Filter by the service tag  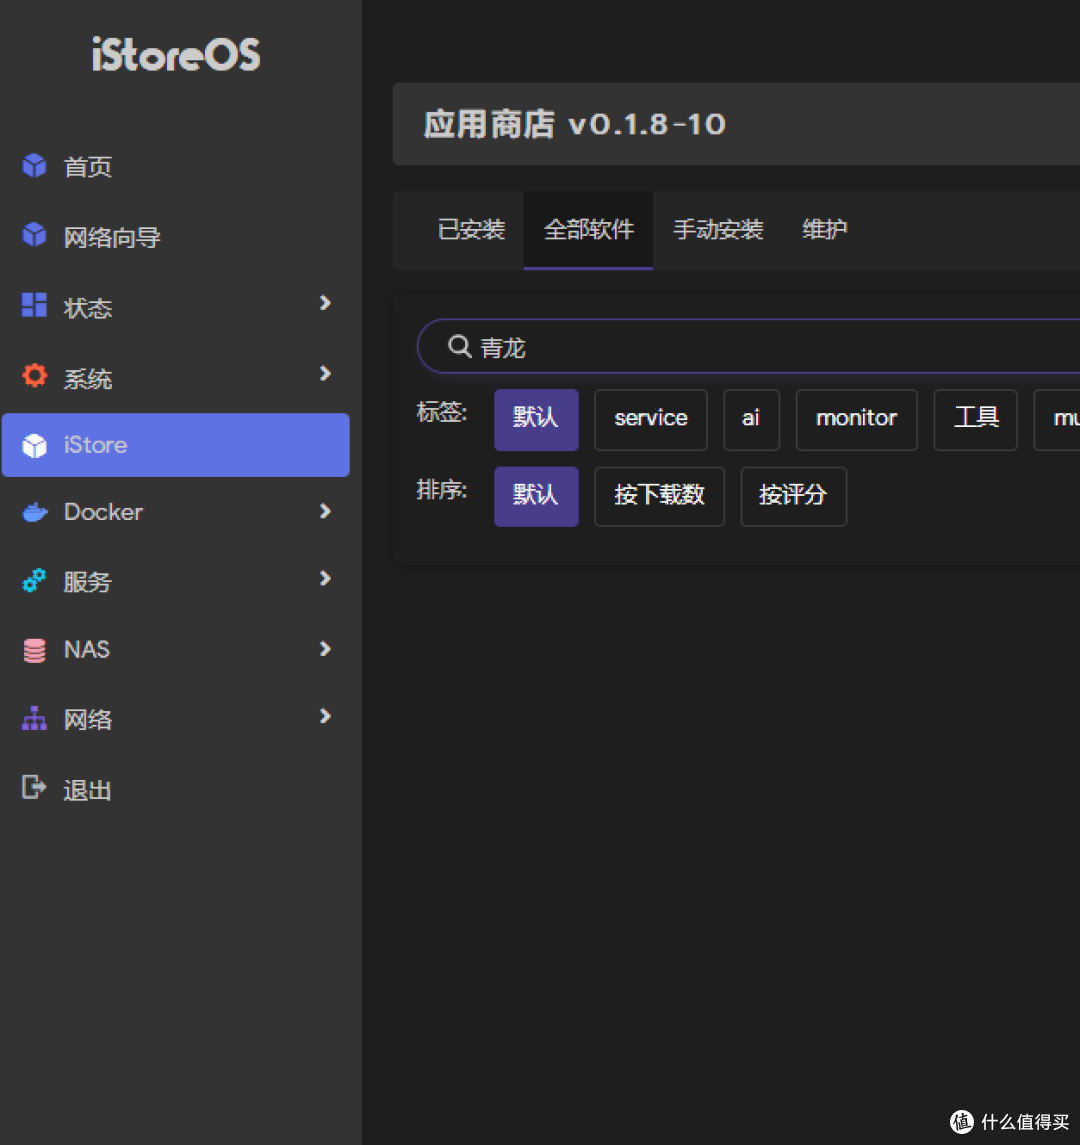pyautogui.click(x=651, y=419)
